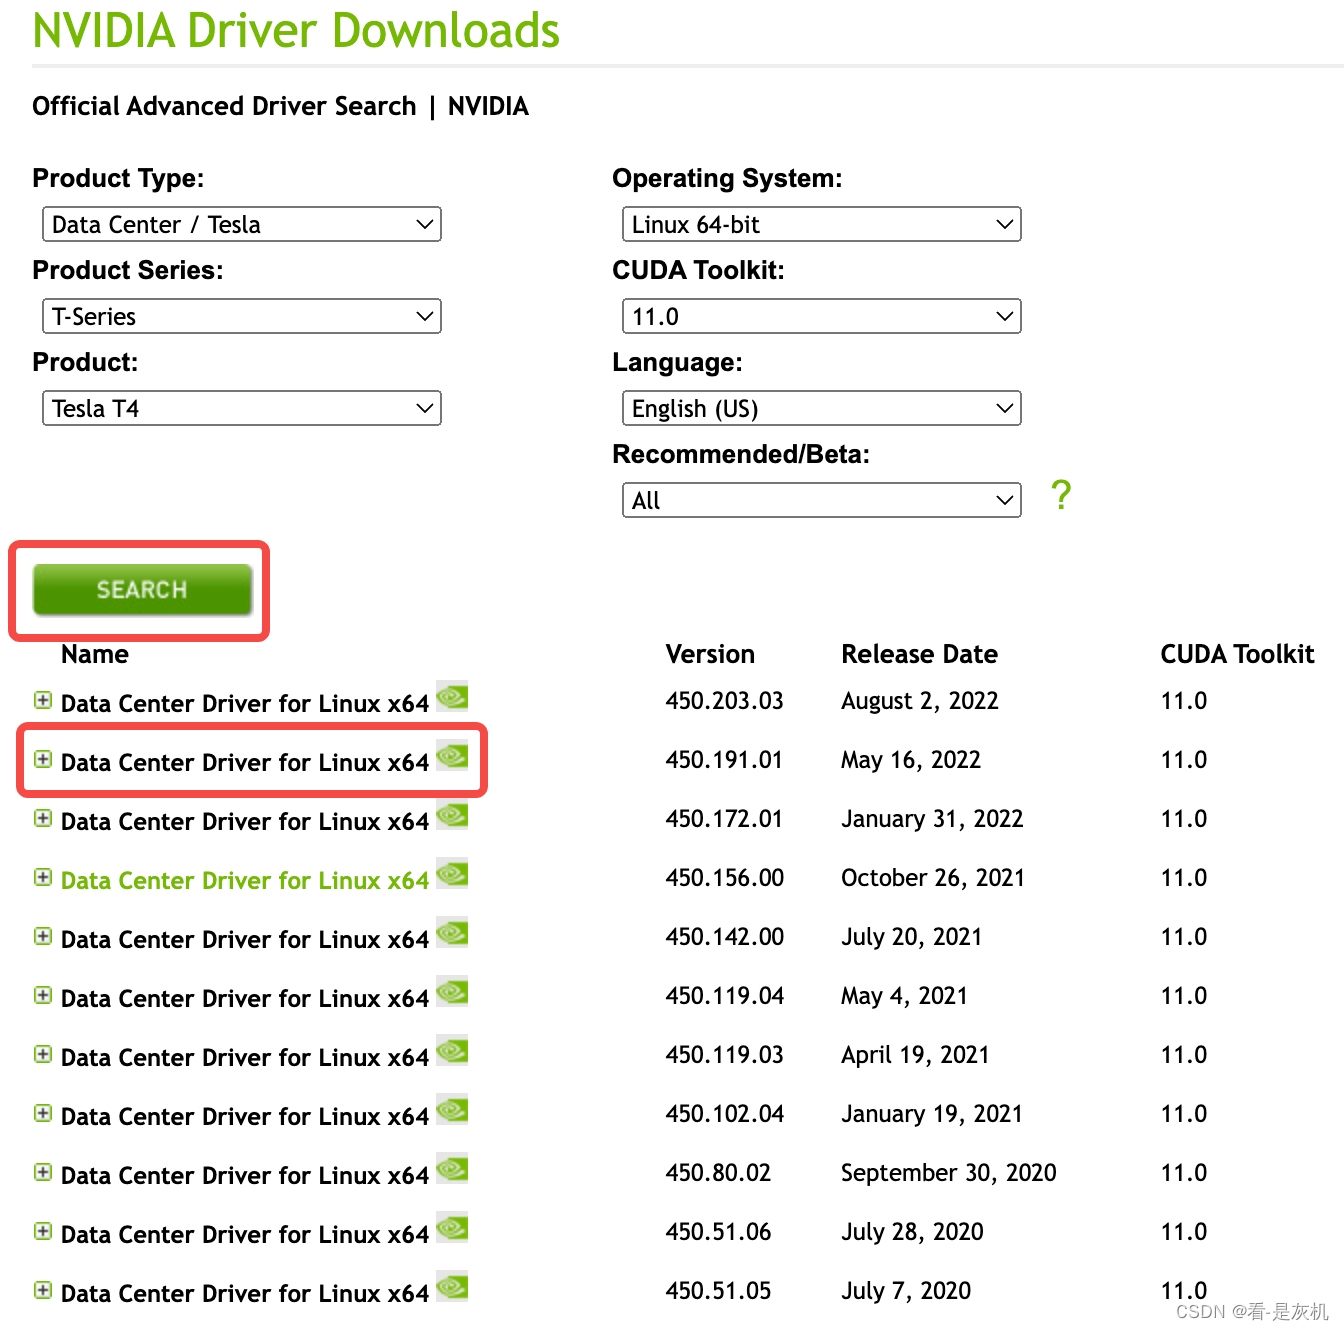The width and height of the screenshot is (1344, 1330).
Task: Expand the plus icon for version 450.191.01
Action: [x=43, y=759]
